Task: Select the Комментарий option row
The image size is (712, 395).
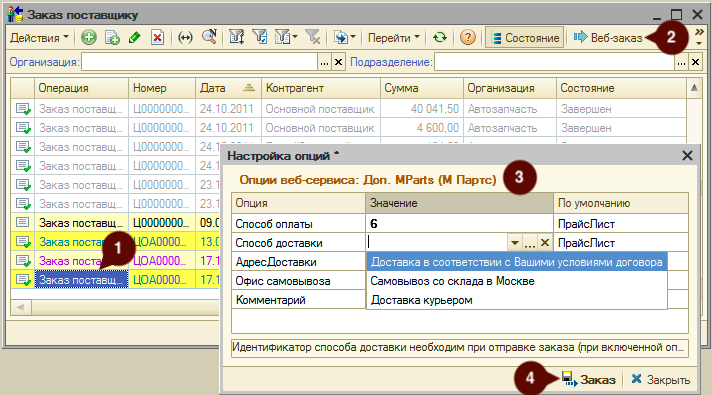Action: pos(298,300)
